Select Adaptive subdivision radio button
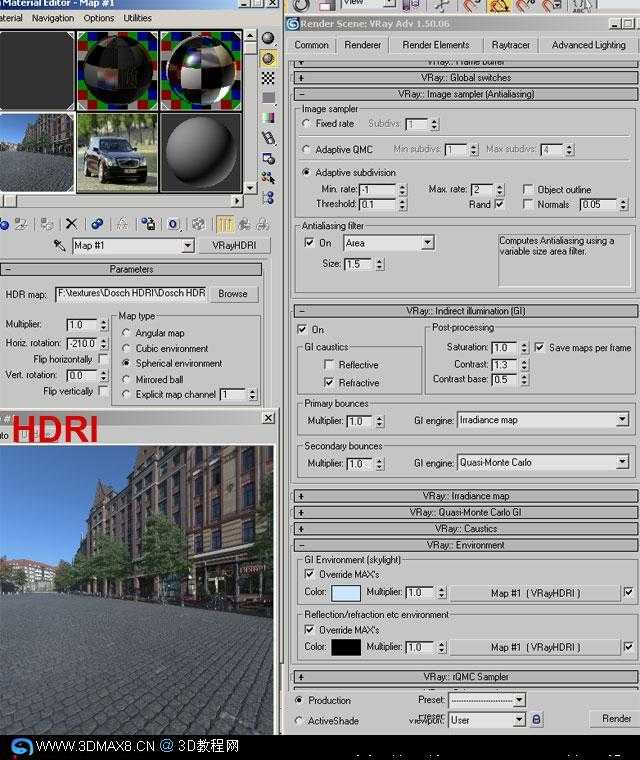The height and width of the screenshot is (760, 640). (306, 172)
